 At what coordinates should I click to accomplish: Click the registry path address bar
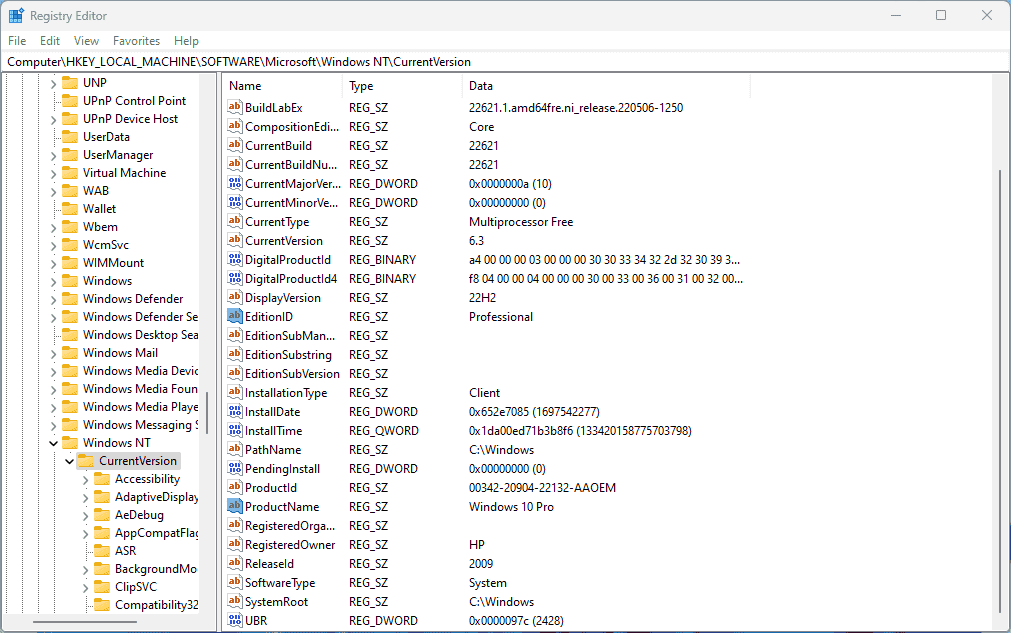click(x=506, y=62)
